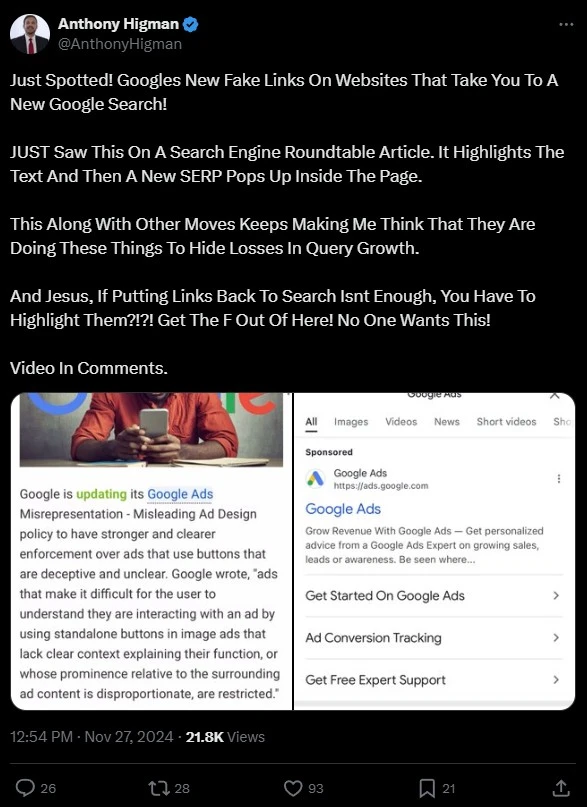The width and height of the screenshot is (587, 807).
Task: Open the Google Ads sponsored result options dots
Action: pos(559,479)
